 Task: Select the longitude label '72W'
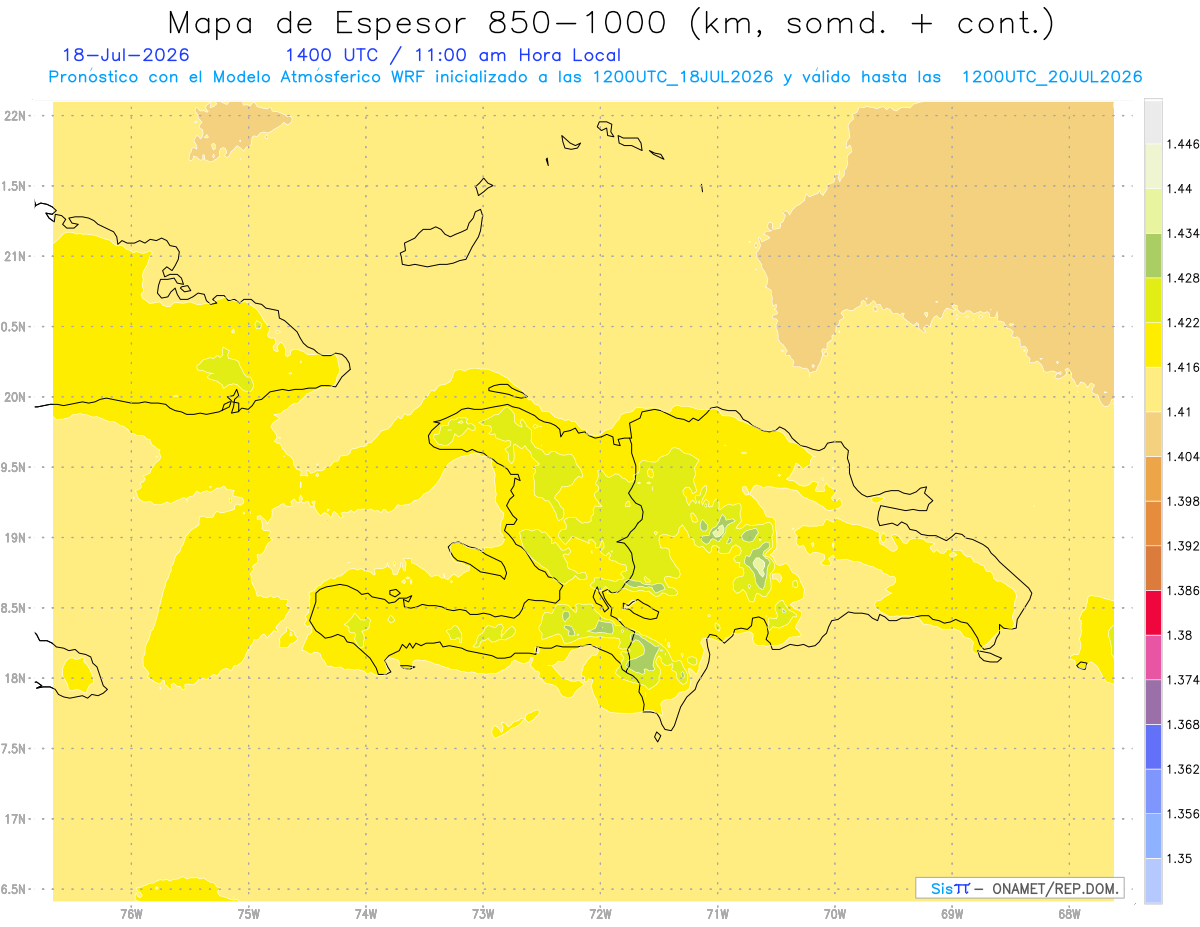click(600, 913)
